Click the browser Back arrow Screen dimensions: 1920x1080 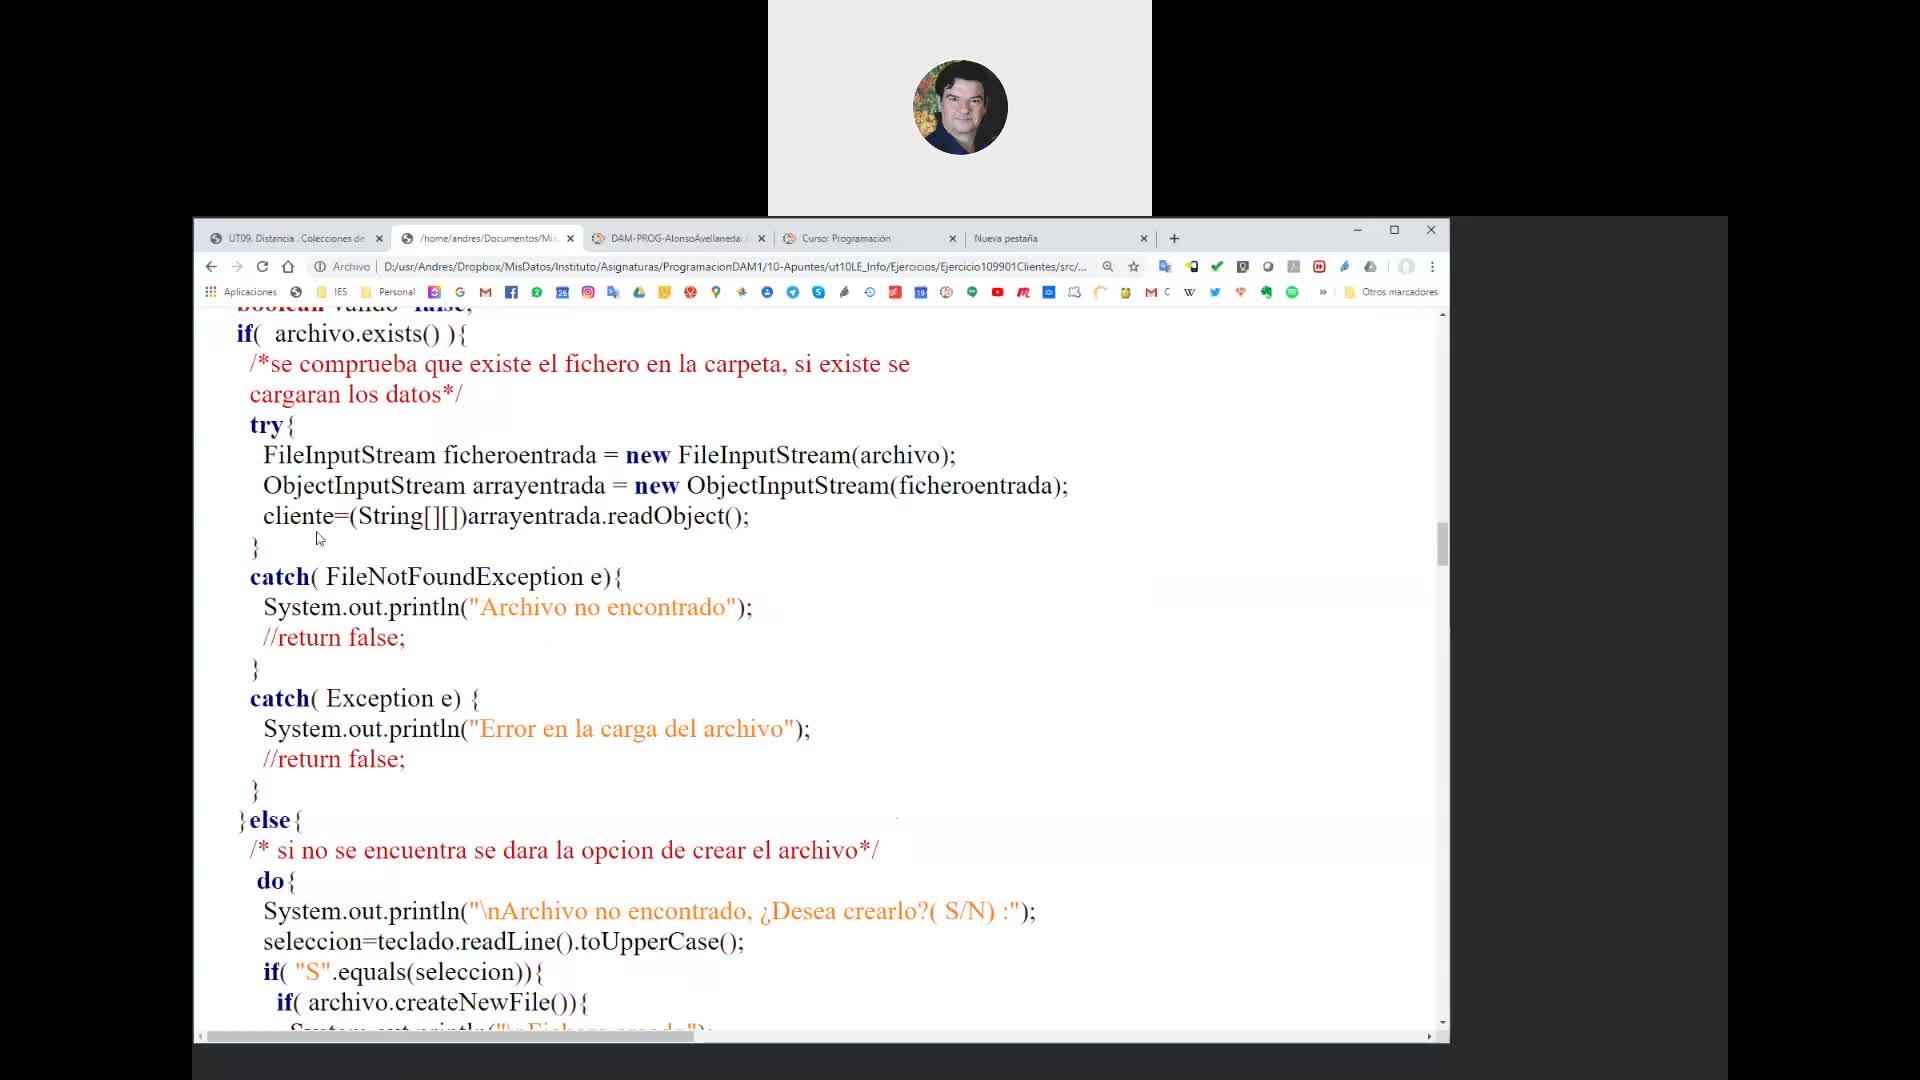click(x=211, y=267)
